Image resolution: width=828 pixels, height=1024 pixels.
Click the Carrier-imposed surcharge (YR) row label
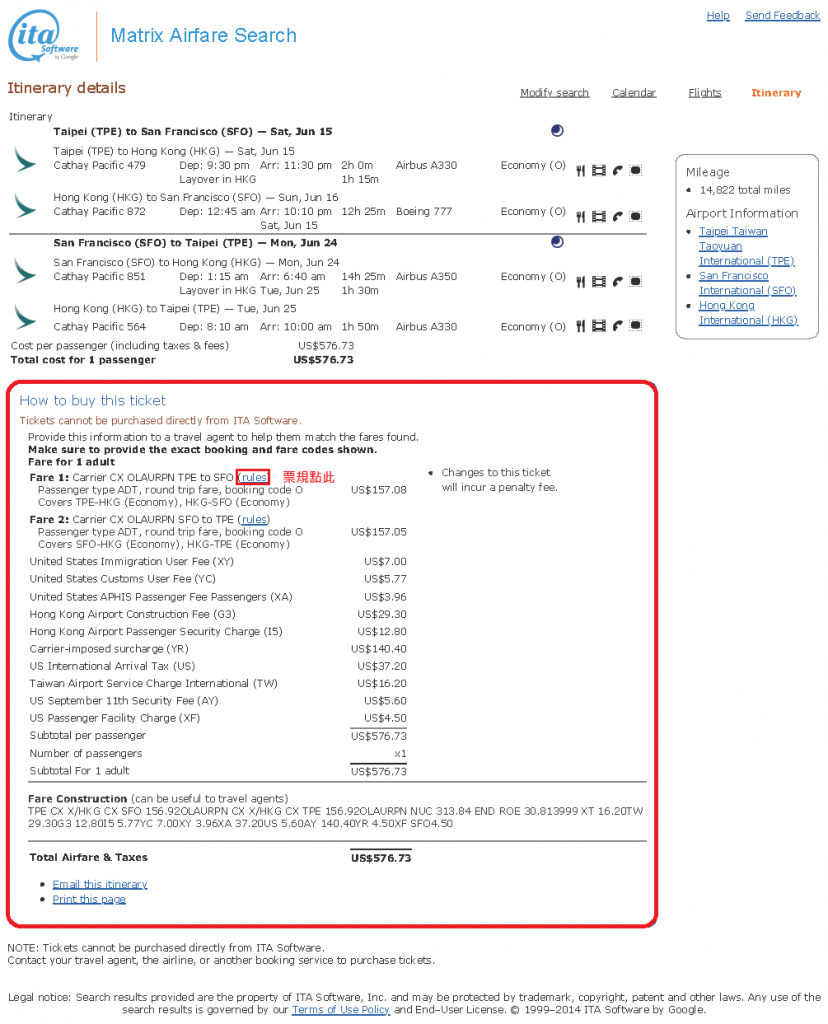tap(109, 648)
